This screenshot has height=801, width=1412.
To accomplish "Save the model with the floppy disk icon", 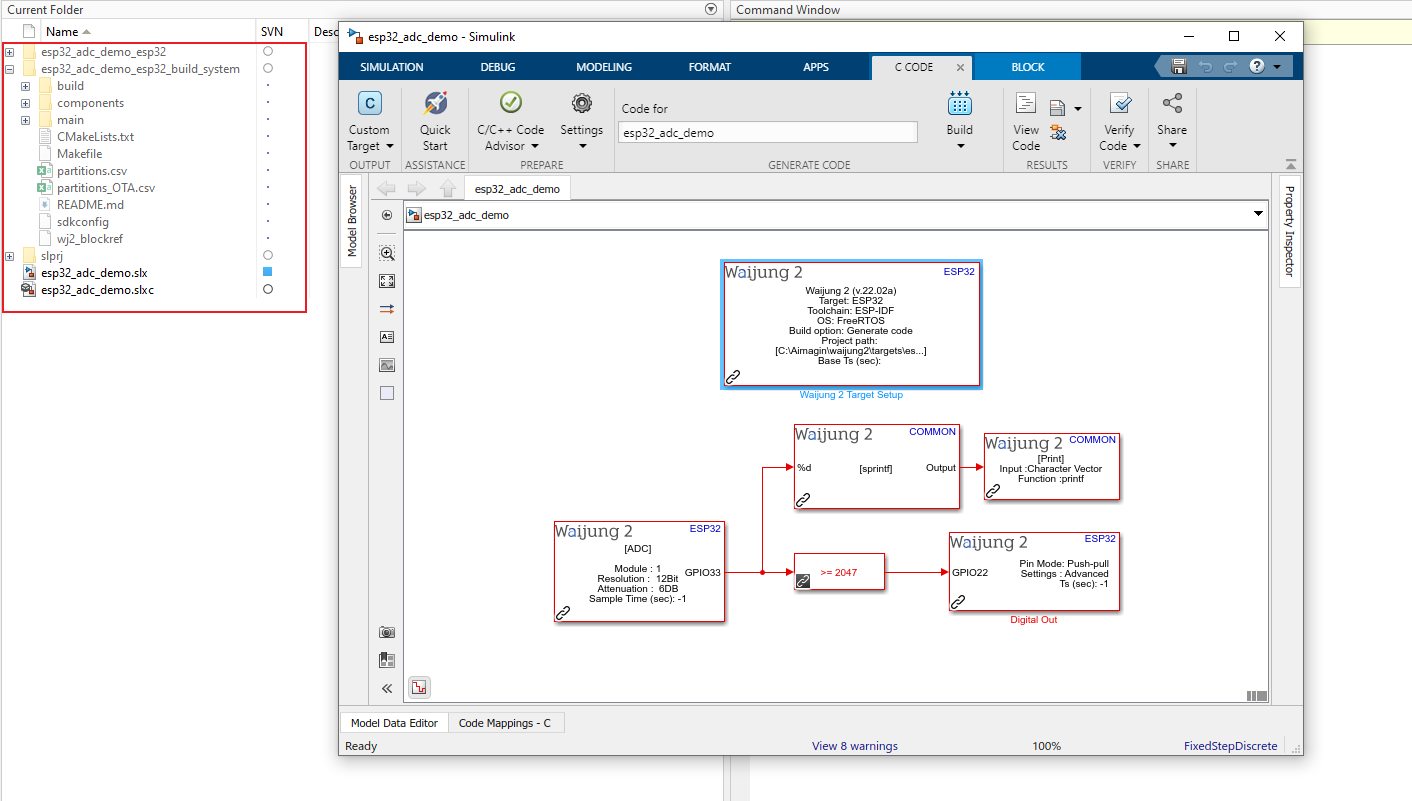I will point(1179,67).
